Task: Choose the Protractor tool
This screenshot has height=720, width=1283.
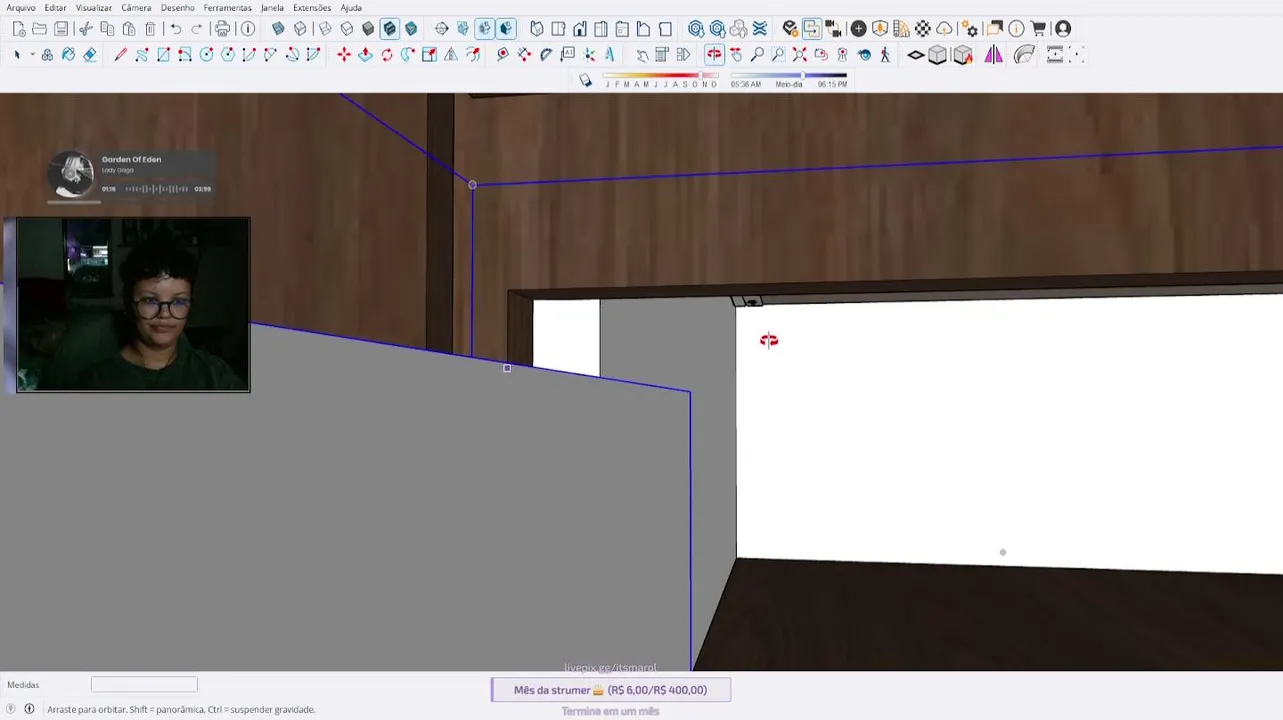Action: coord(546,55)
